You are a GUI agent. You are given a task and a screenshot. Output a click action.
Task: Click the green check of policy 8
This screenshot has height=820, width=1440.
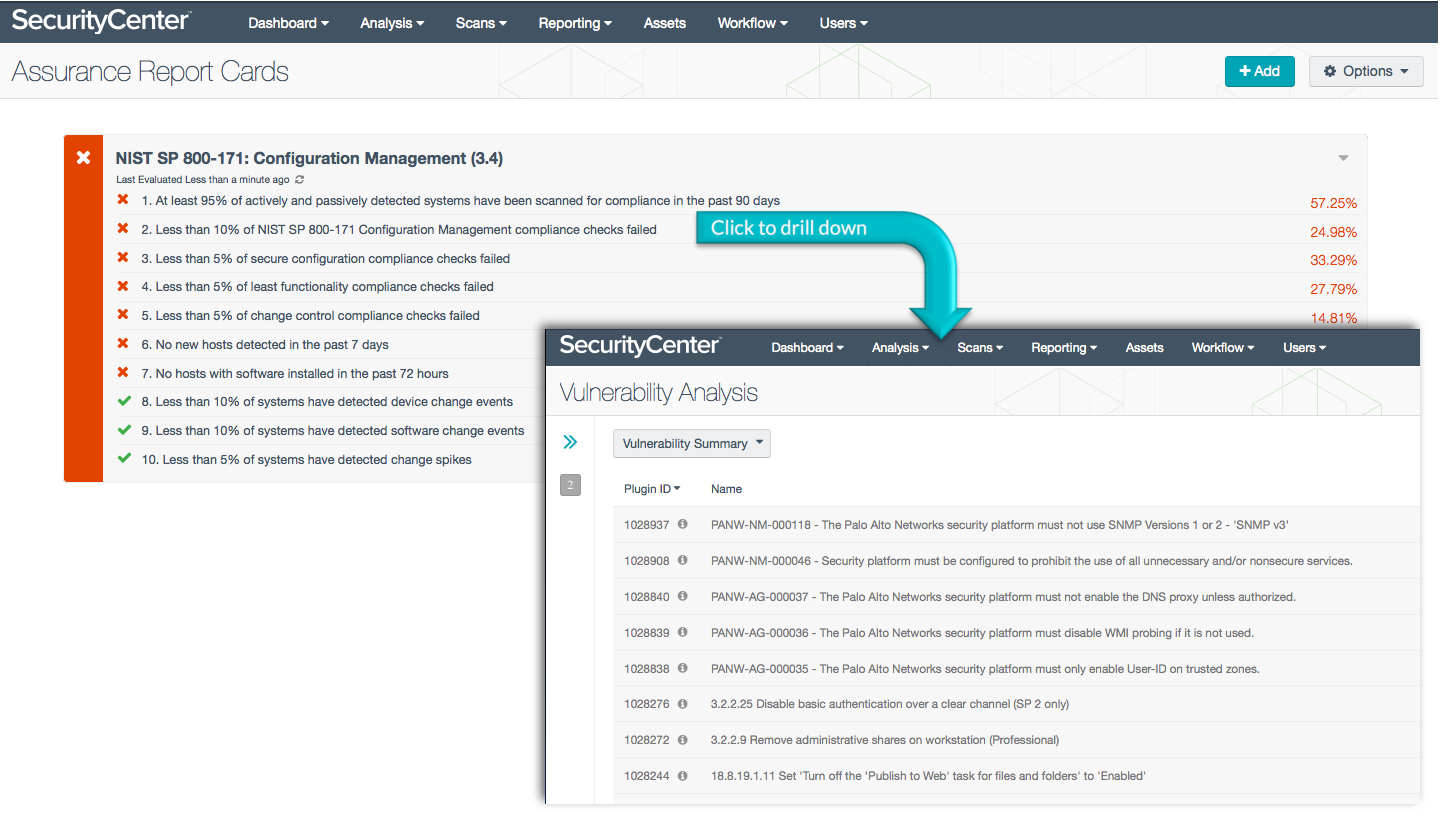(x=124, y=401)
